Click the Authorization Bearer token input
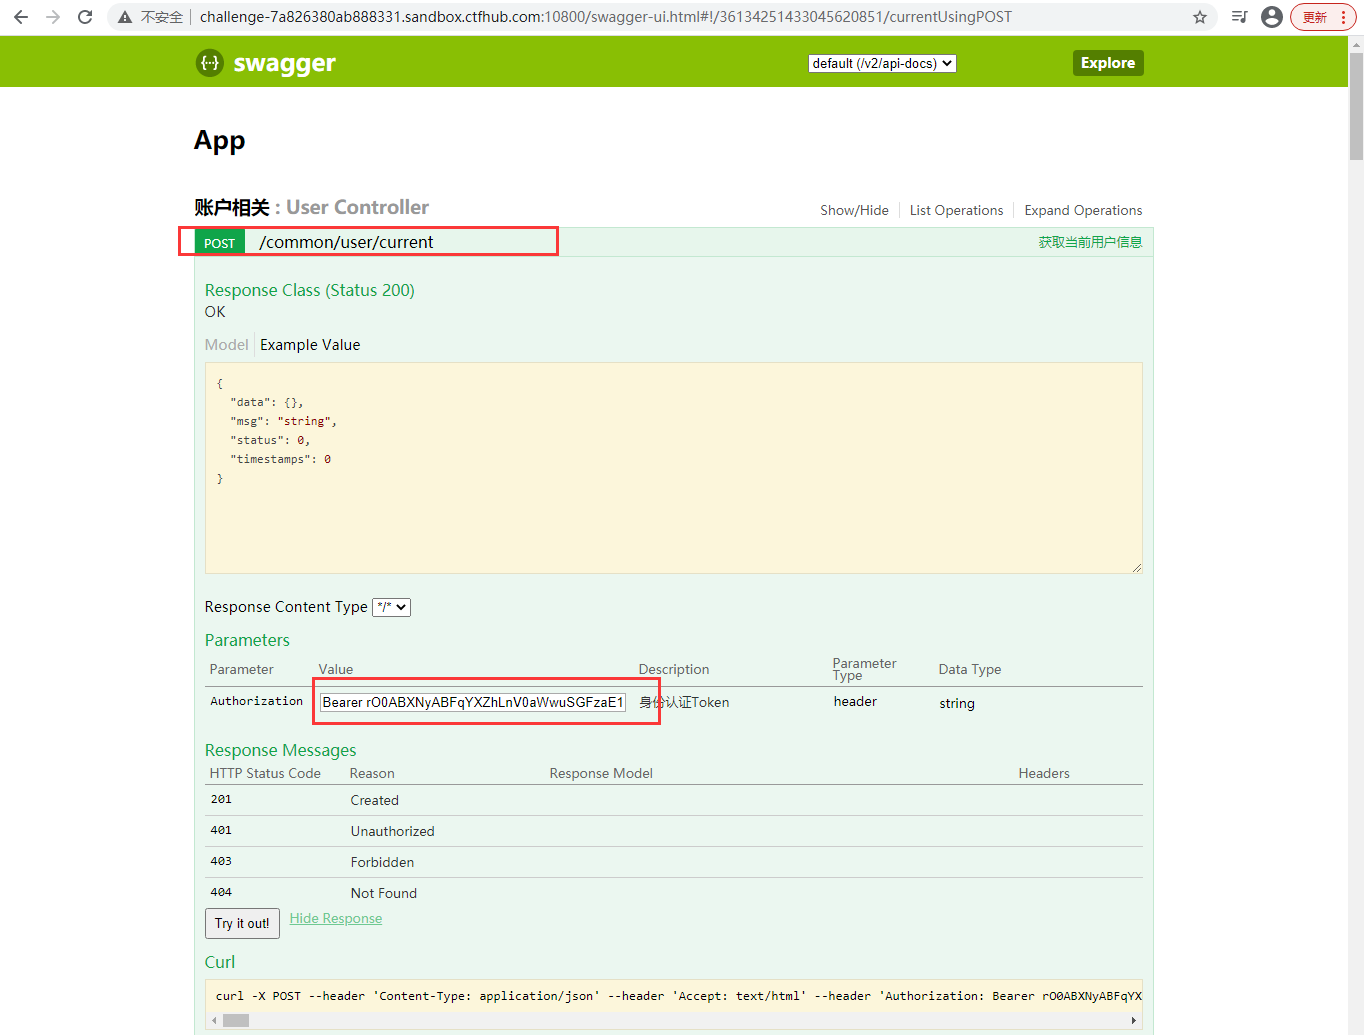The image size is (1364, 1035). click(x=473, y=702)
